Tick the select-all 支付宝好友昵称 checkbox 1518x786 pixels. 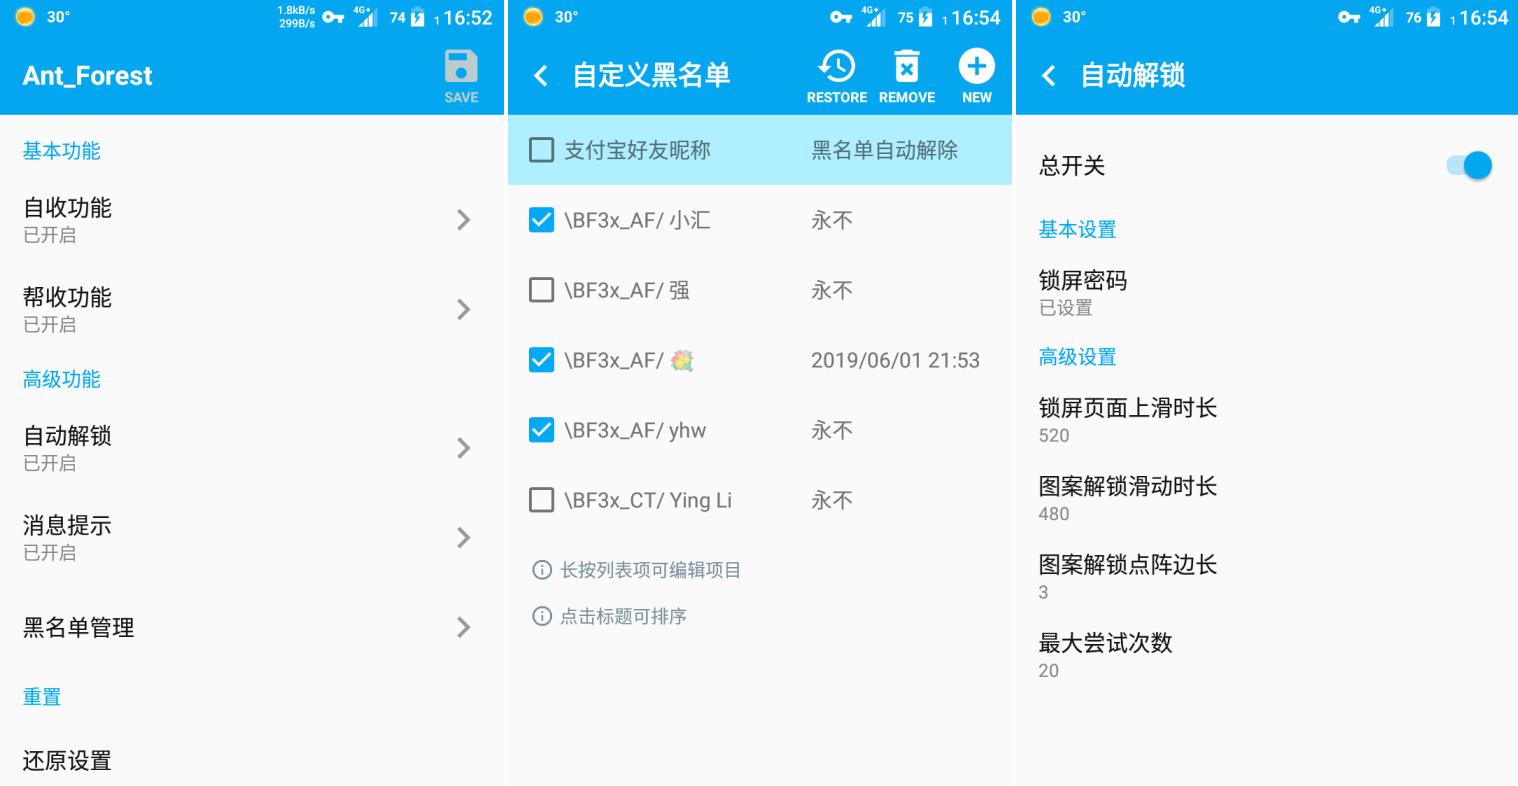click(x=541, y=150)
